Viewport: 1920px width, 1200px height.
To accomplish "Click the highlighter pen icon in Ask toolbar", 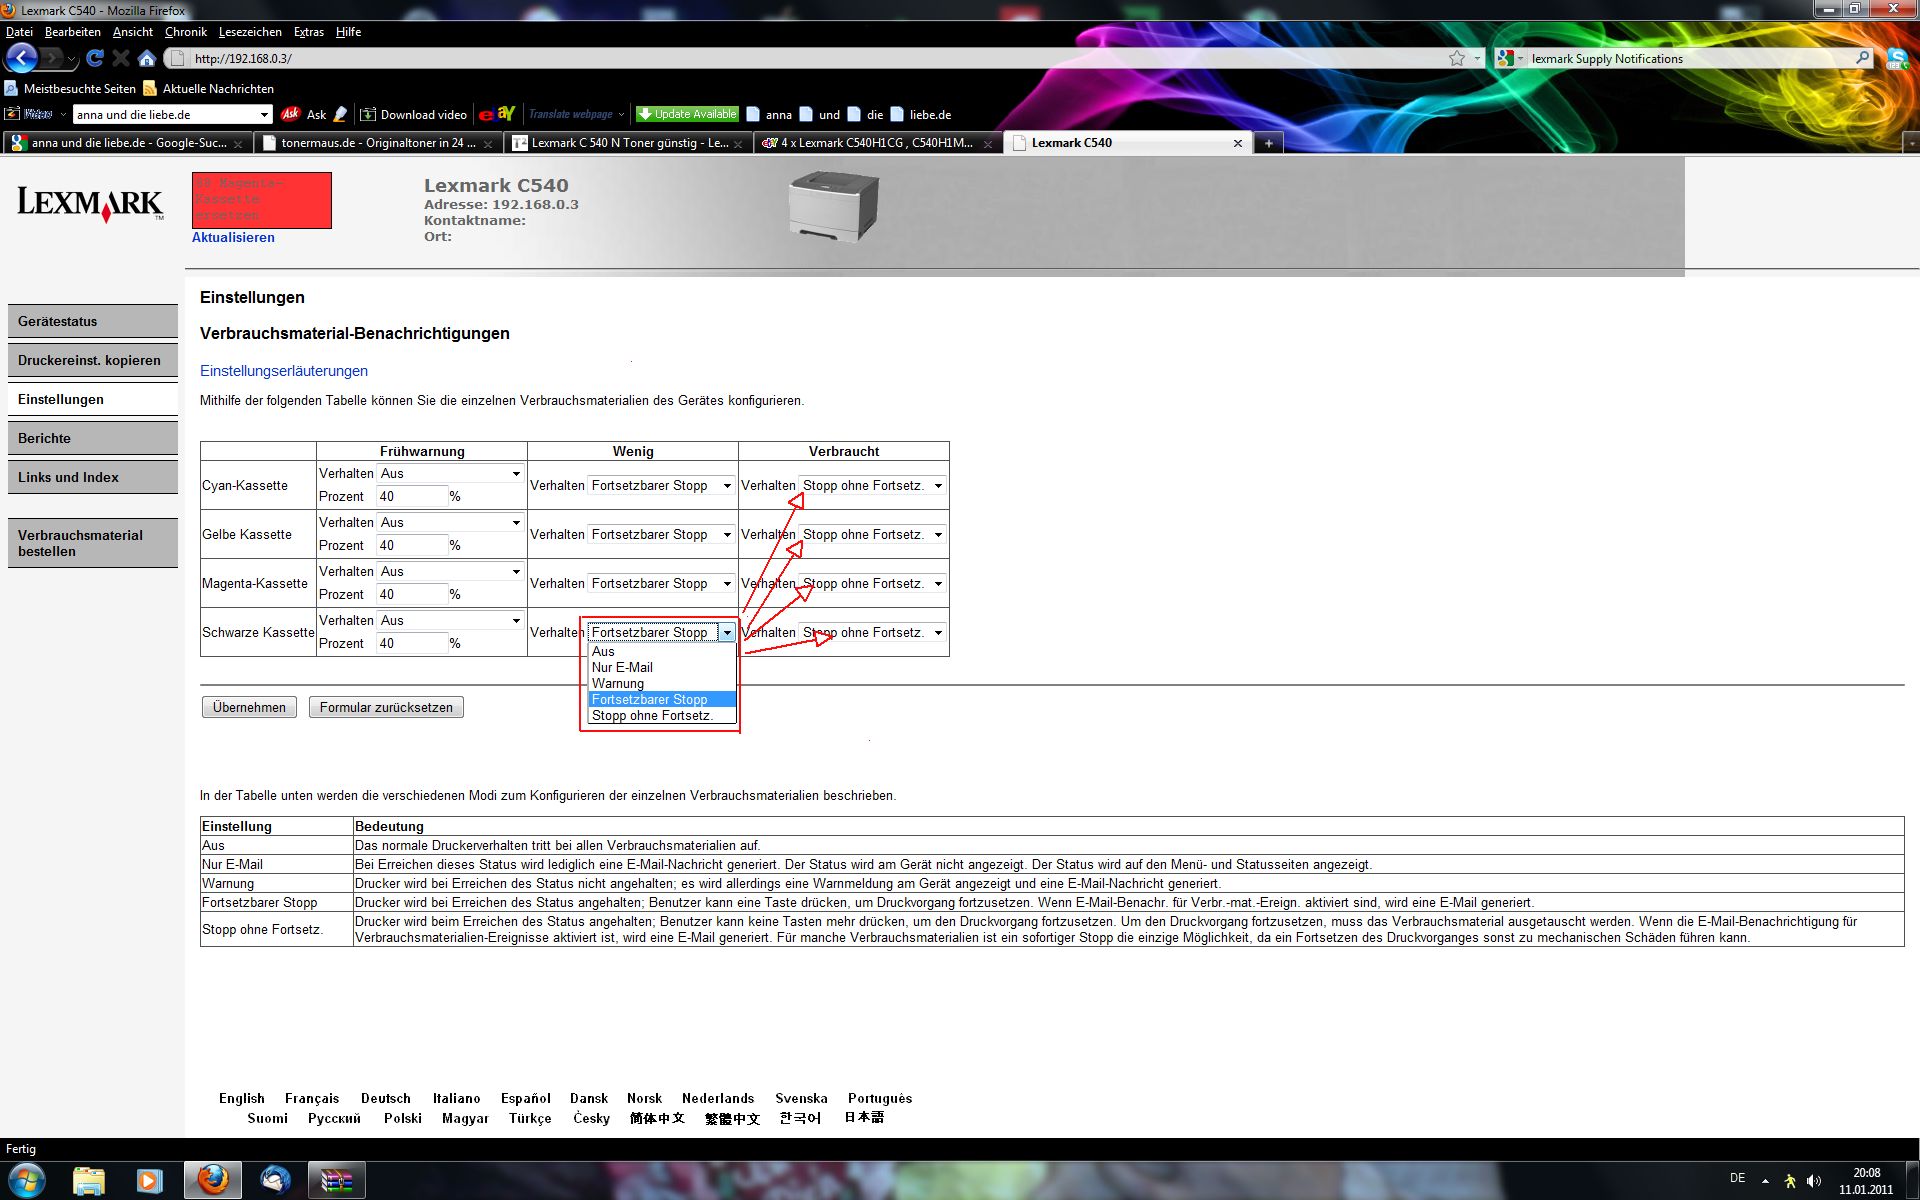I will click(x=340, y=114).
